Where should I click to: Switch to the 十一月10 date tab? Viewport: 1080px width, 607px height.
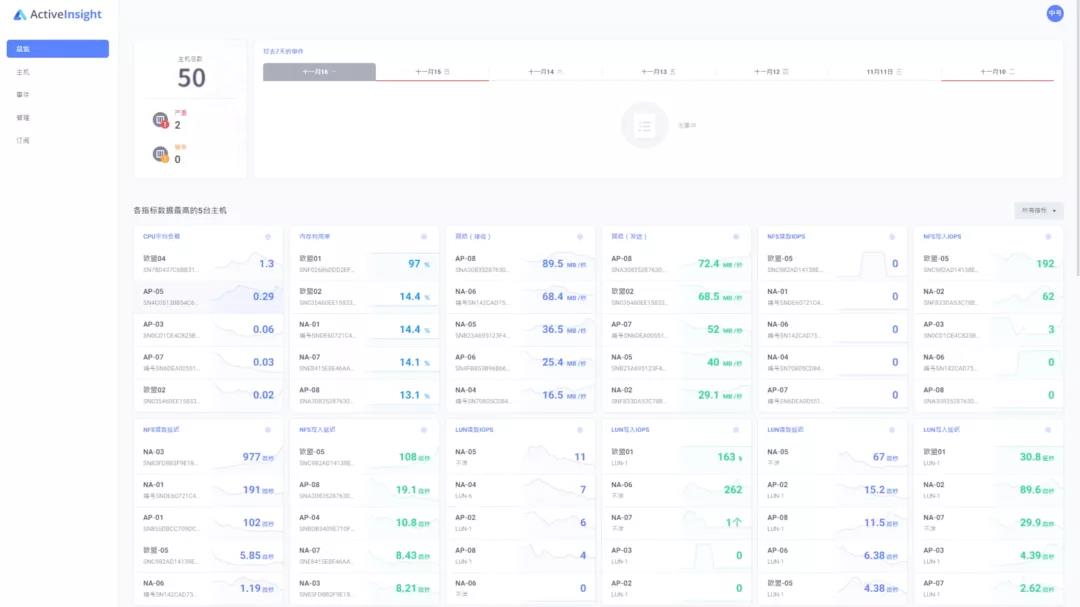(997, 72)
